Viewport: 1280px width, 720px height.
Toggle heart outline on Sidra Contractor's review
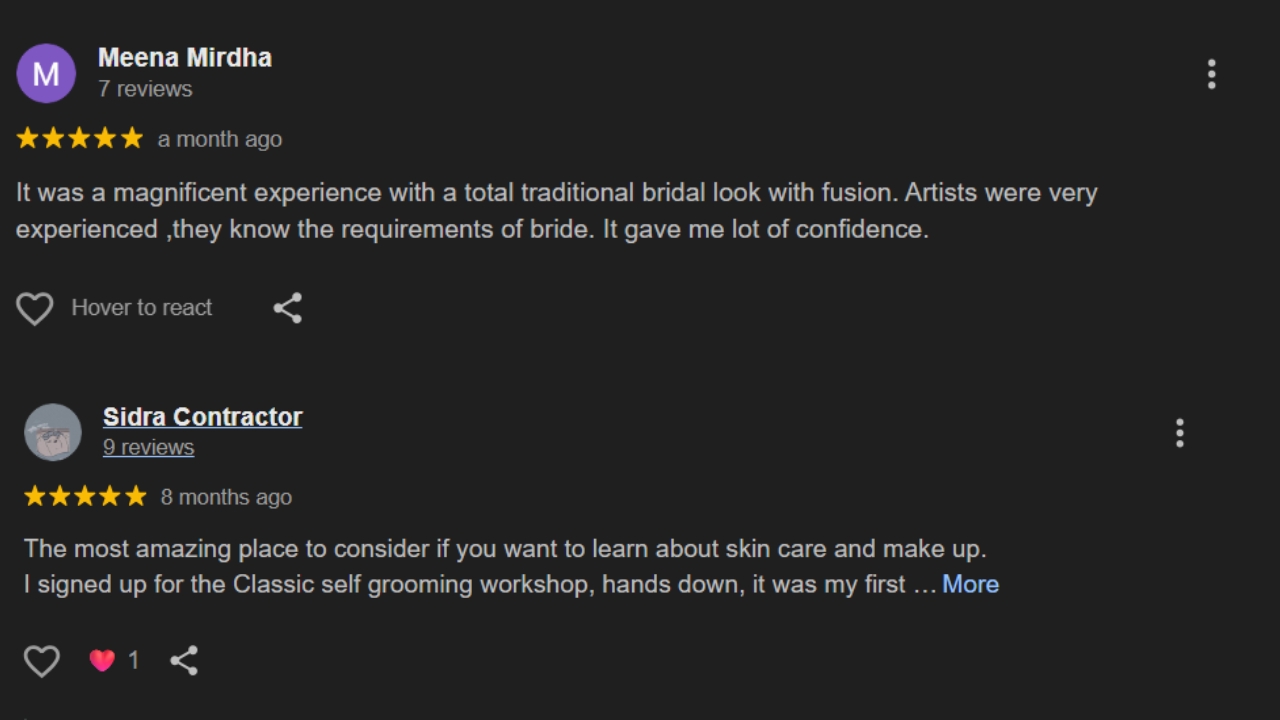coord(42,661)
